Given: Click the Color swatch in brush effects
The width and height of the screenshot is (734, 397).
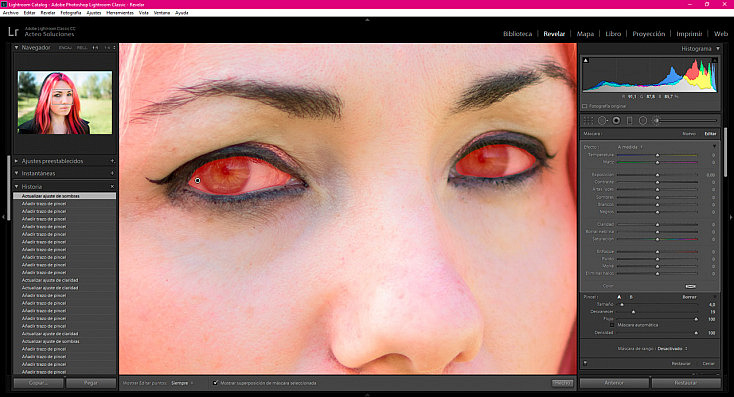Looking at the screenshot, I should [x=690, y=286].
